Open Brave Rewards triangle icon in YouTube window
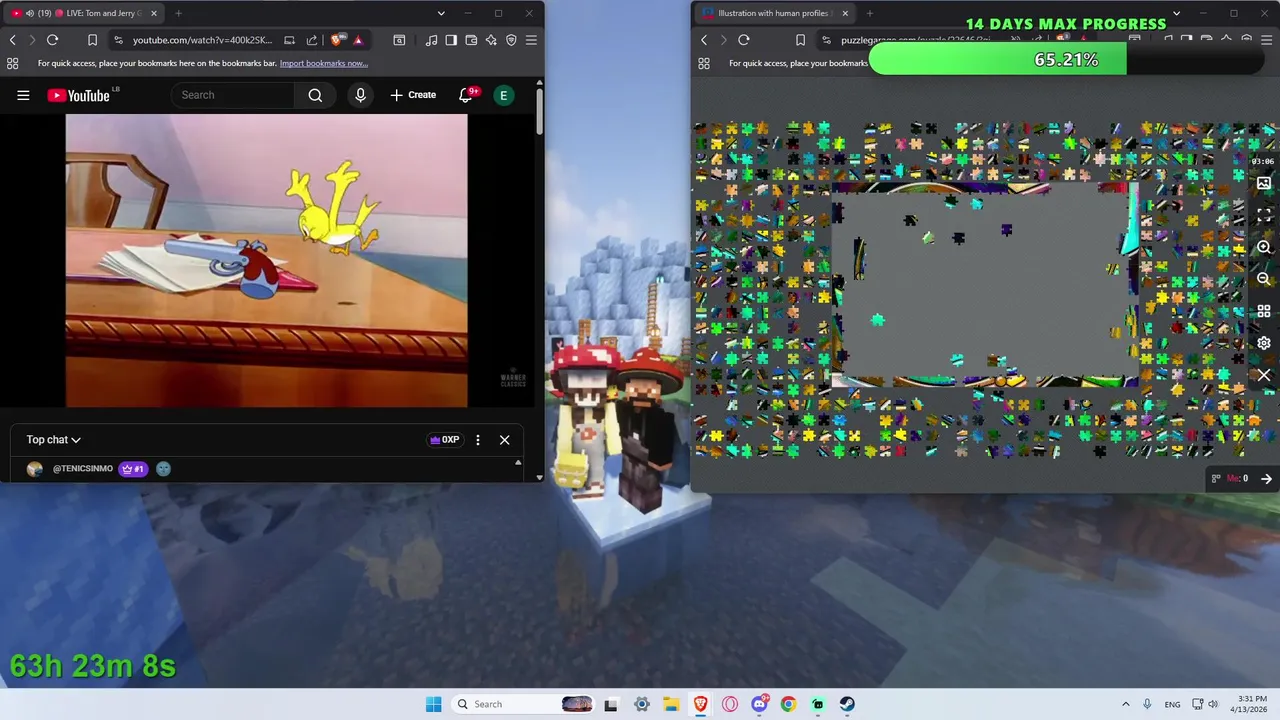The width and height of the screenshot is (1280, 720). (357, 40)
